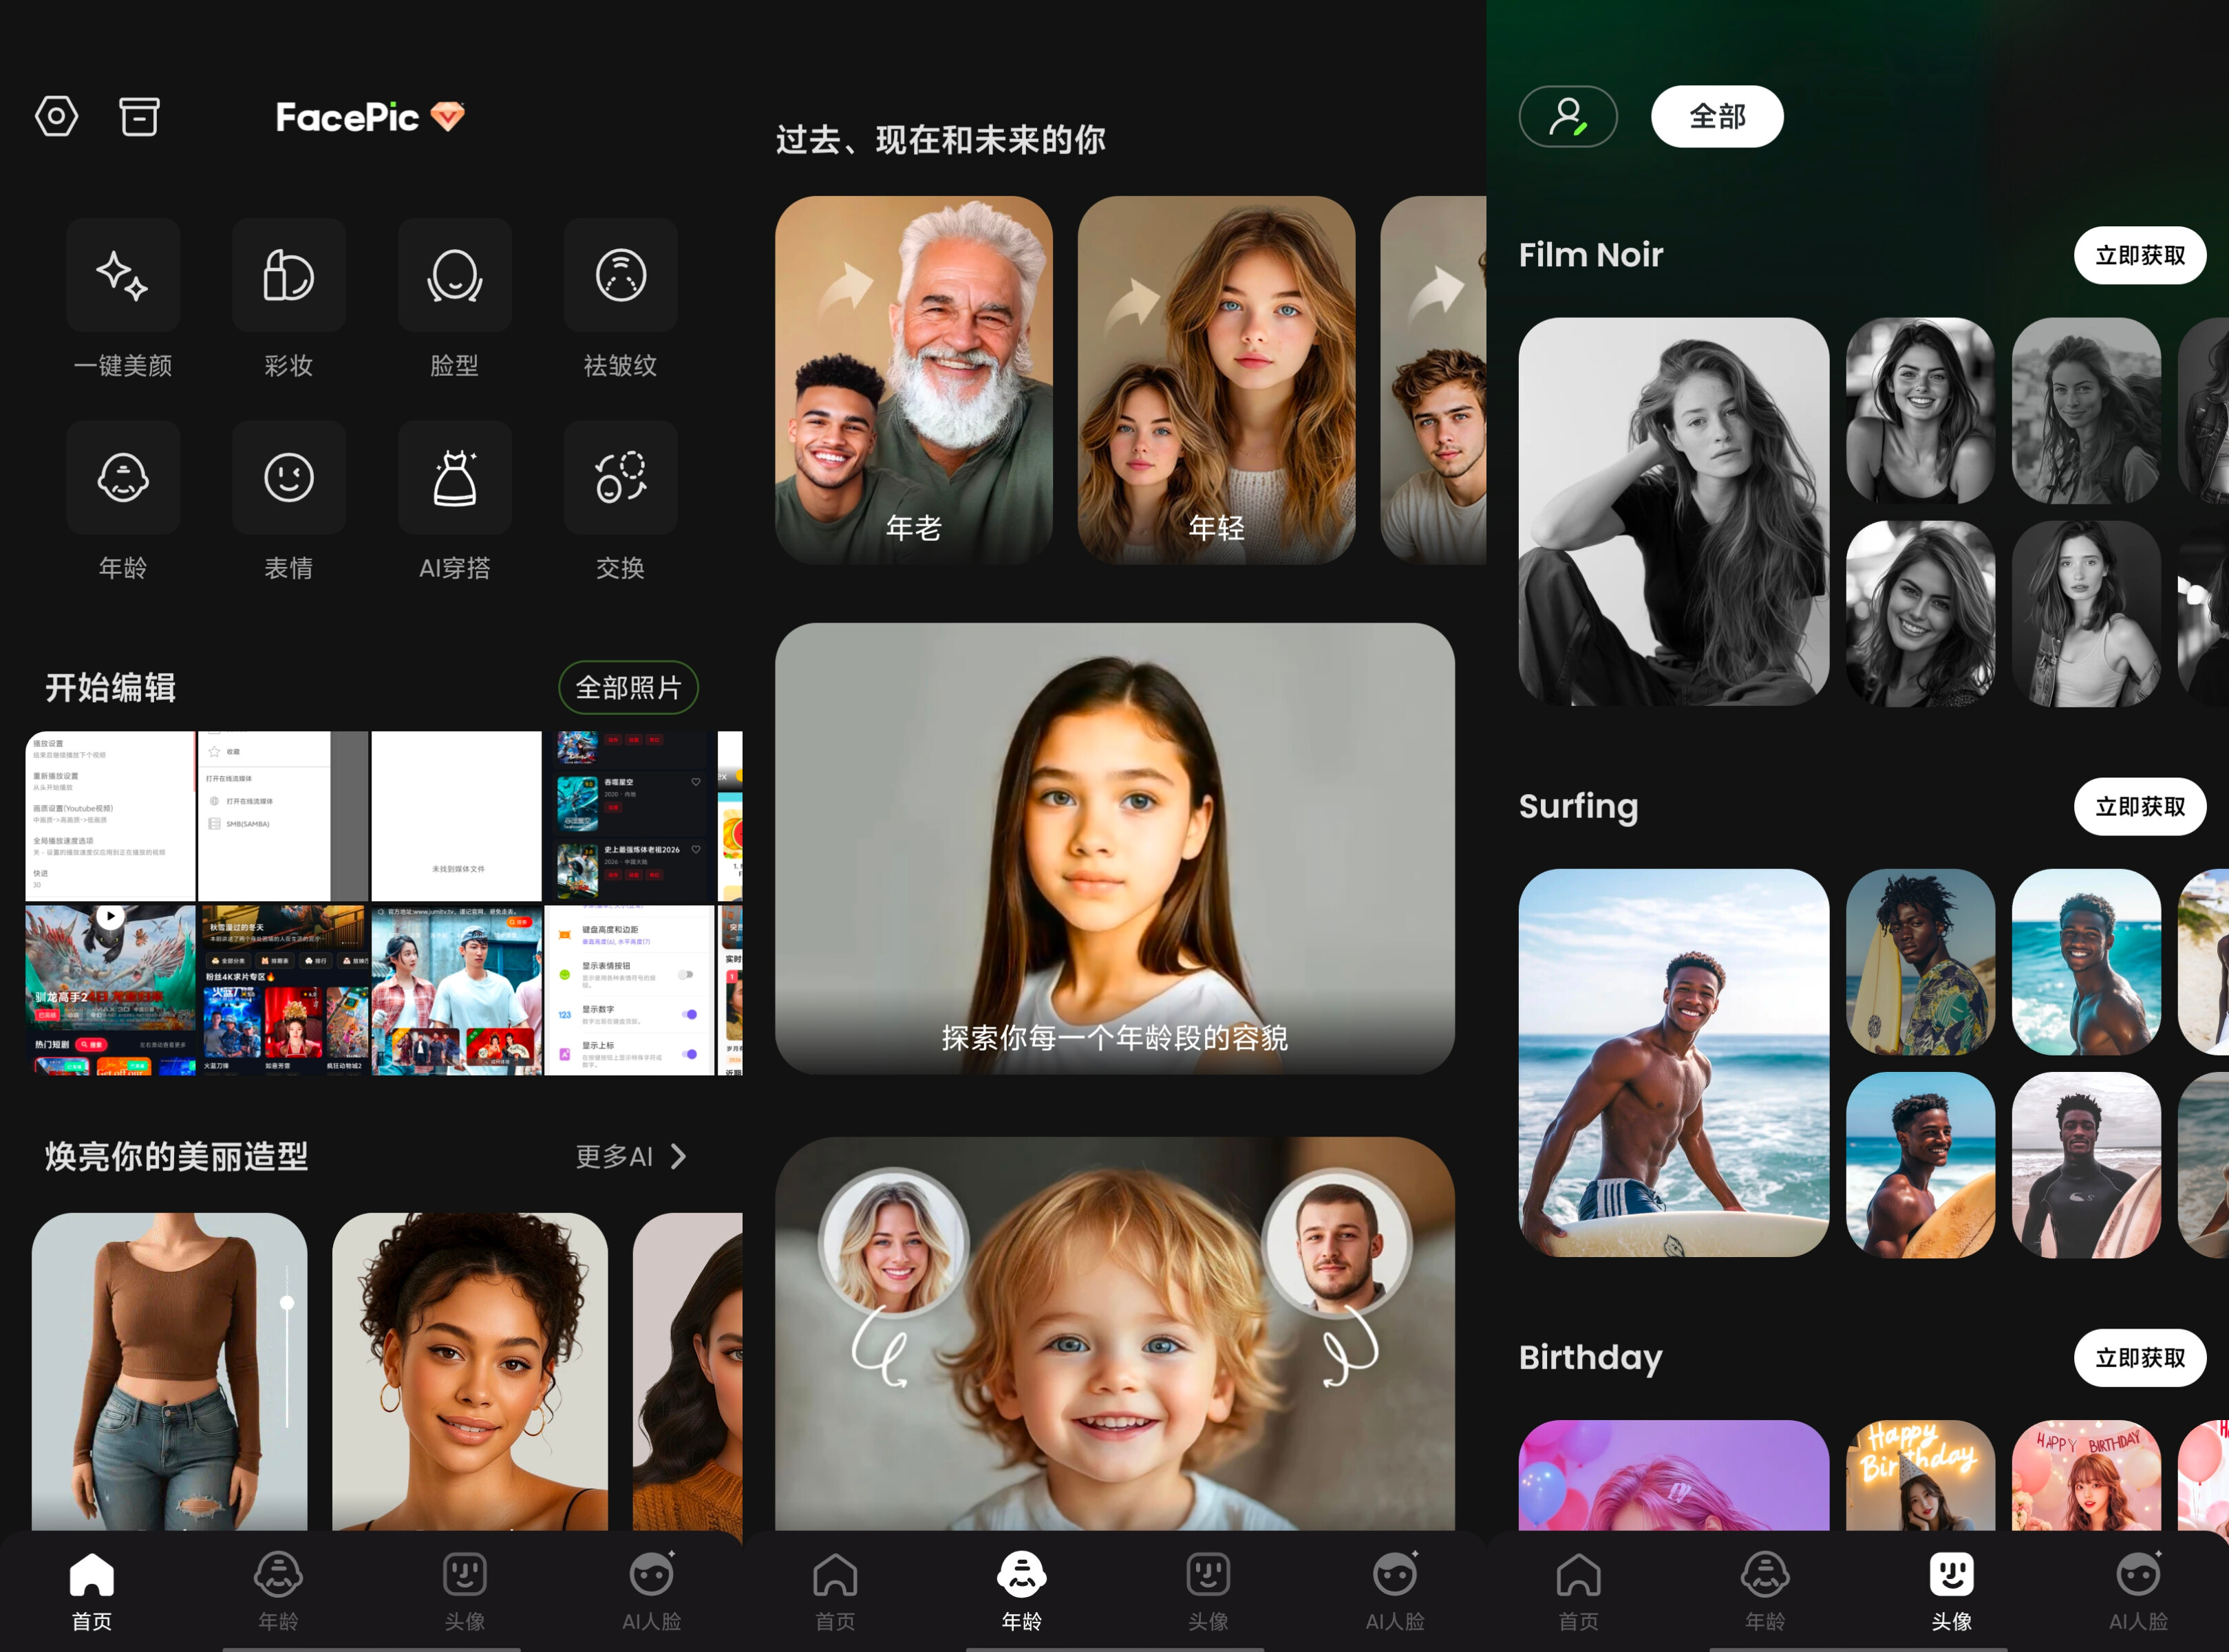
Task: Click 立即获取 next to Film Noir
Action: [2139, 256]
